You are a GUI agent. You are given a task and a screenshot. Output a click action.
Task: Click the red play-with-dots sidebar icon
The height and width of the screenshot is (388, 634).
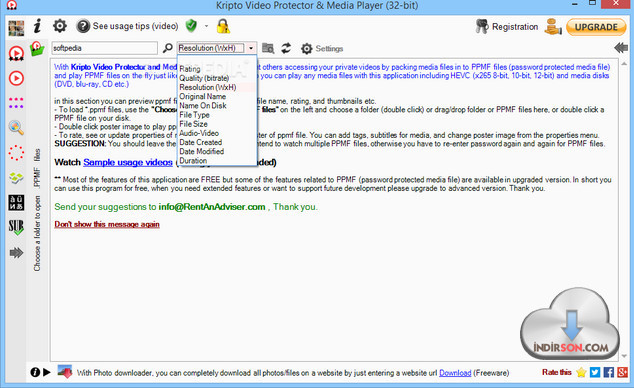16,53
